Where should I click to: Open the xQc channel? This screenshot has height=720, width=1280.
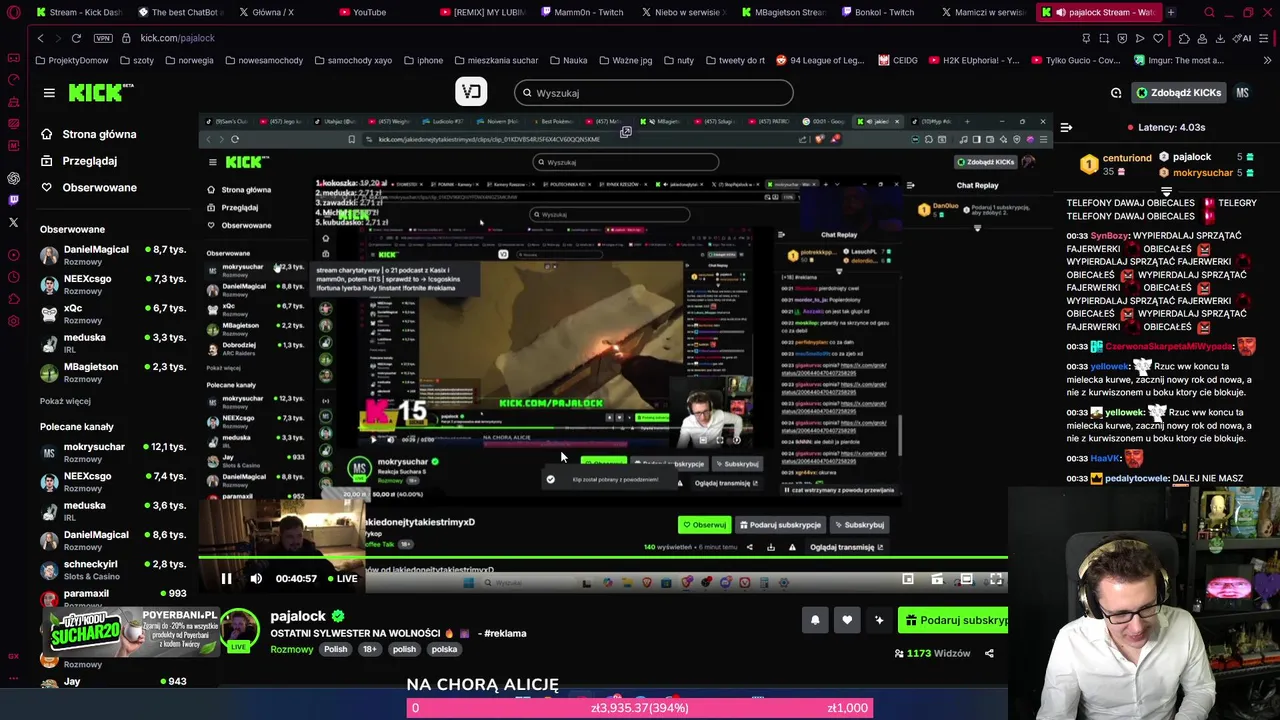113,313
